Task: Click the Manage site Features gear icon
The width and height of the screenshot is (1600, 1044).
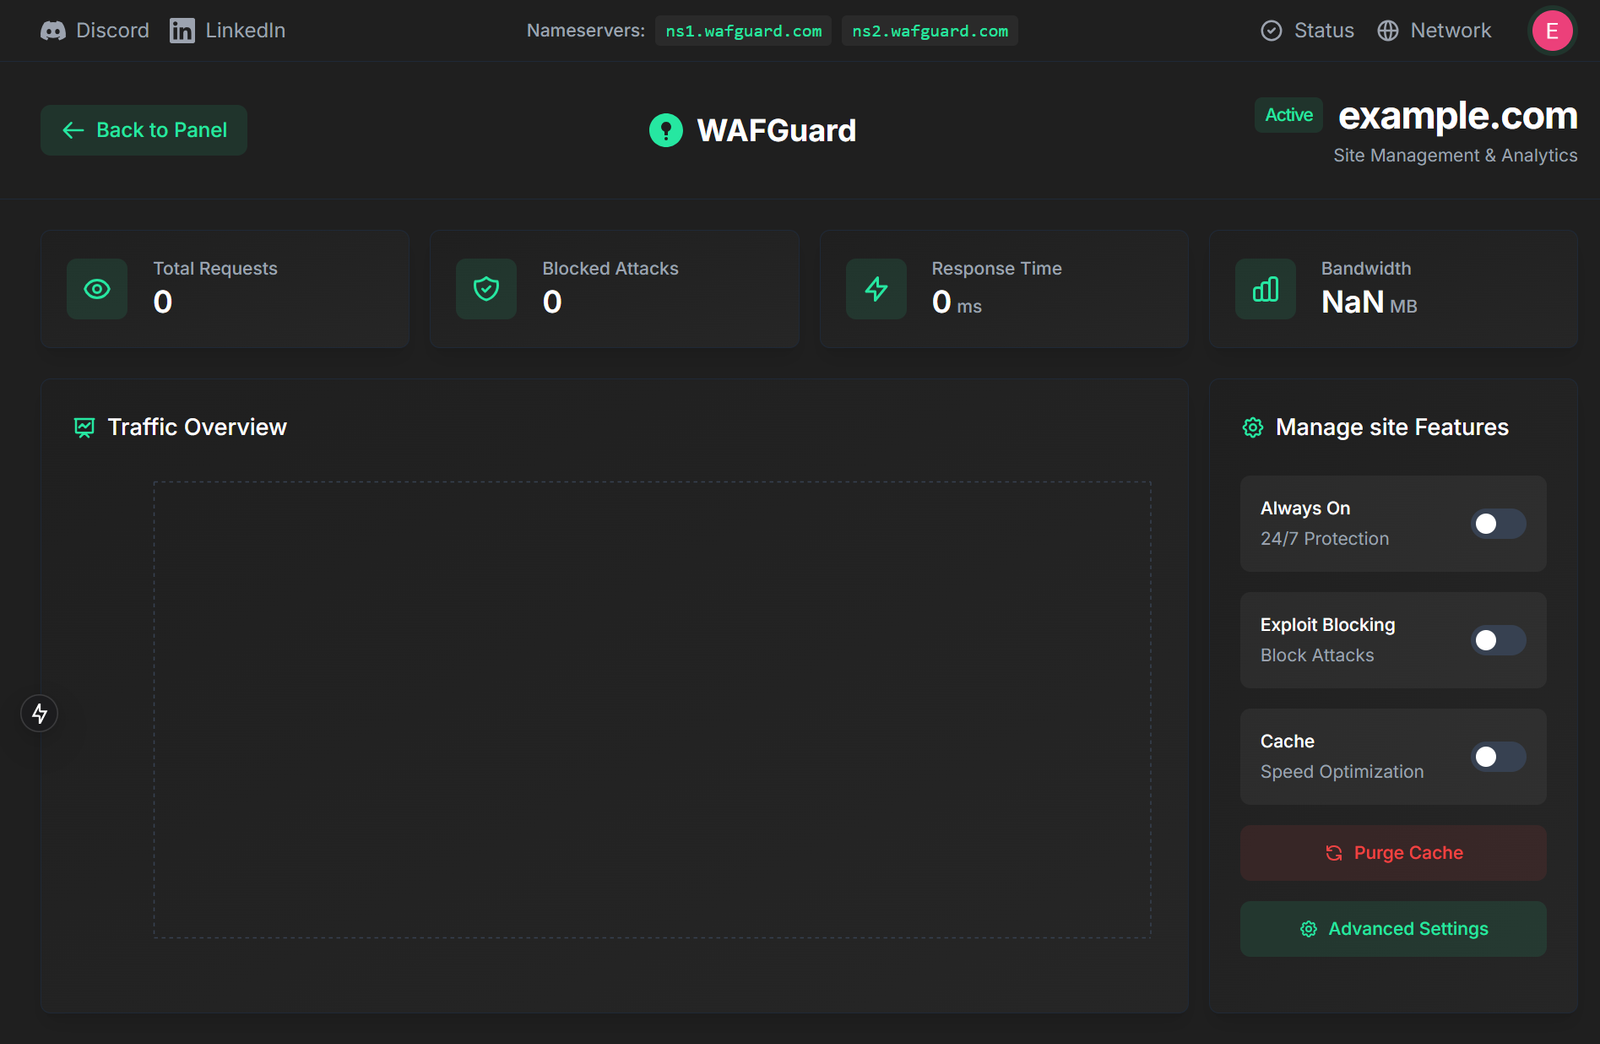Action: pyautogui.click(x=1252, y=428)
